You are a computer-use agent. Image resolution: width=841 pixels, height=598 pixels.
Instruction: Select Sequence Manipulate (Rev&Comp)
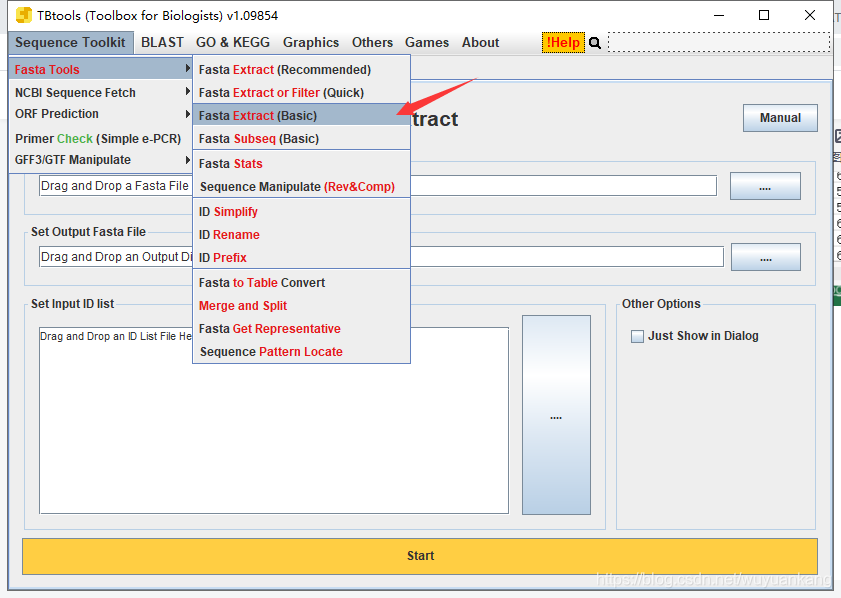301,187
